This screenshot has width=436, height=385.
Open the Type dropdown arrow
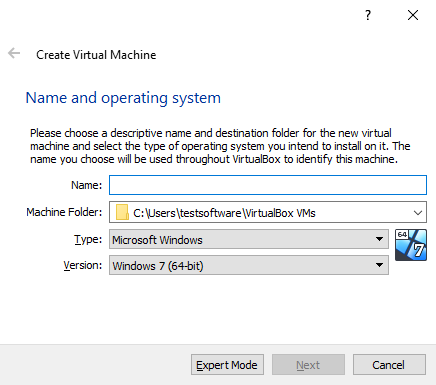click(379, 239)
